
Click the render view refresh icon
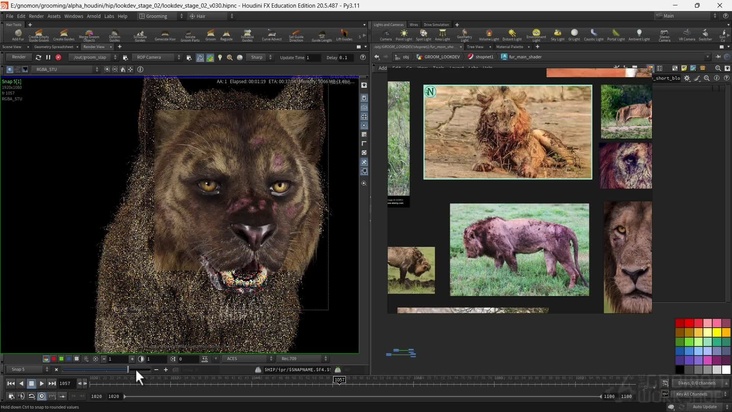(38, 57)
